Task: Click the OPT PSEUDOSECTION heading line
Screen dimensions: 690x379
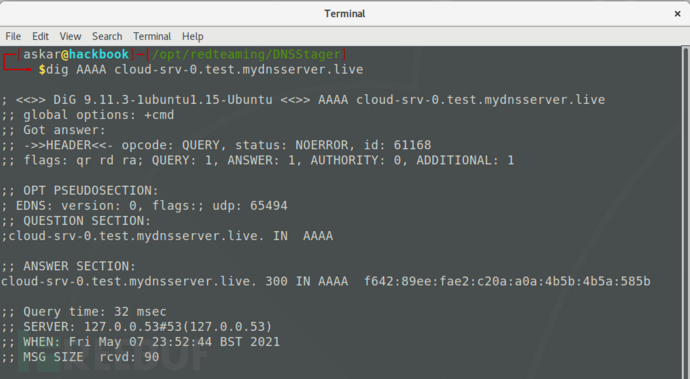Action: [x=80, y=191]
